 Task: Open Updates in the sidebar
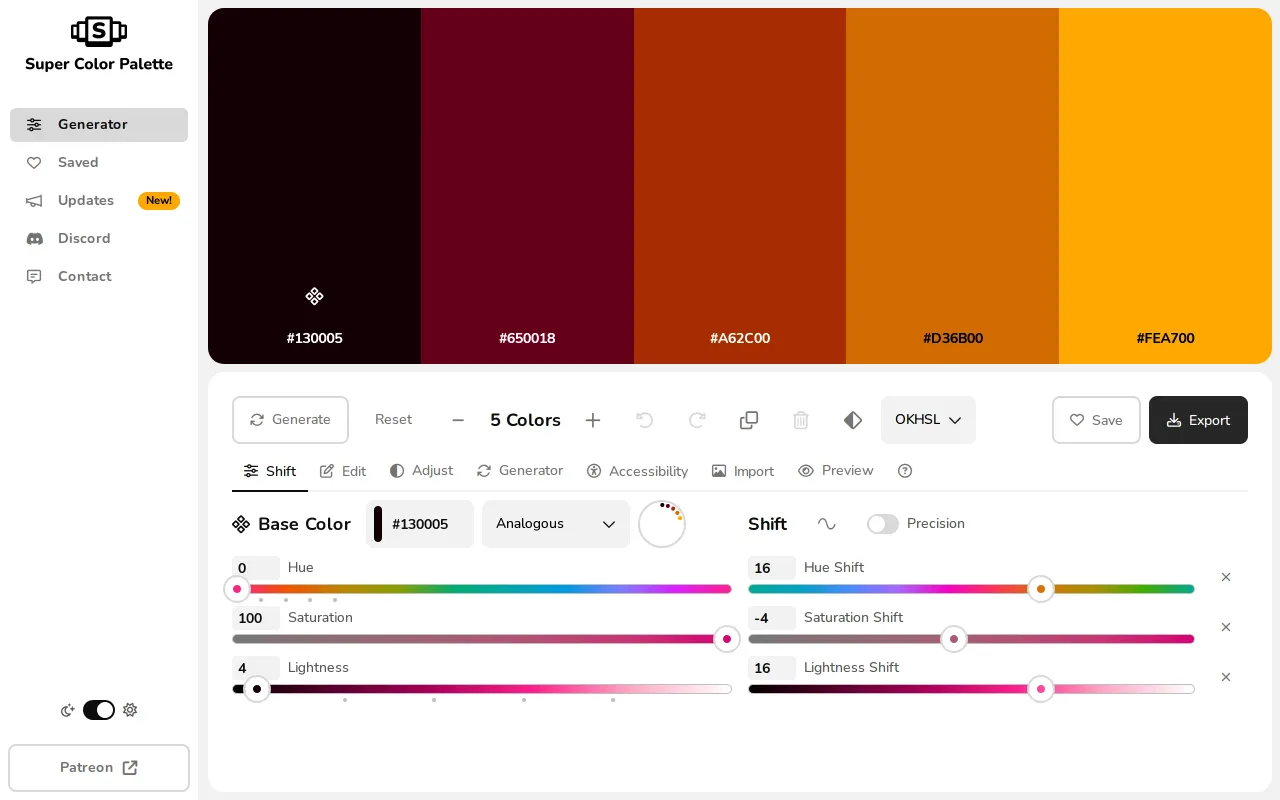point(99,201)
